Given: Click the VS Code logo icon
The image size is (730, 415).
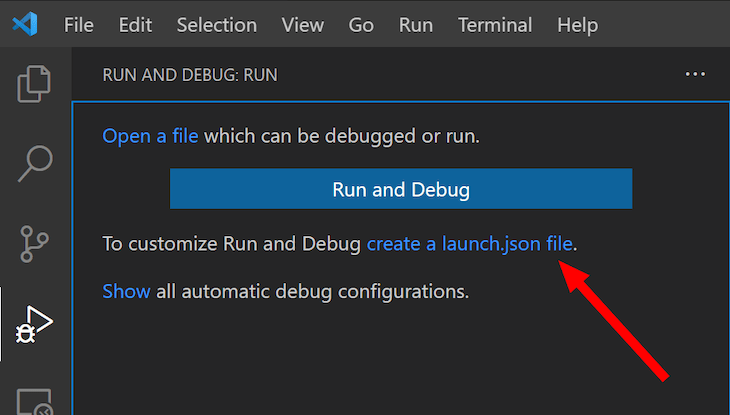Looking at the screenshot, I should 25,24.
